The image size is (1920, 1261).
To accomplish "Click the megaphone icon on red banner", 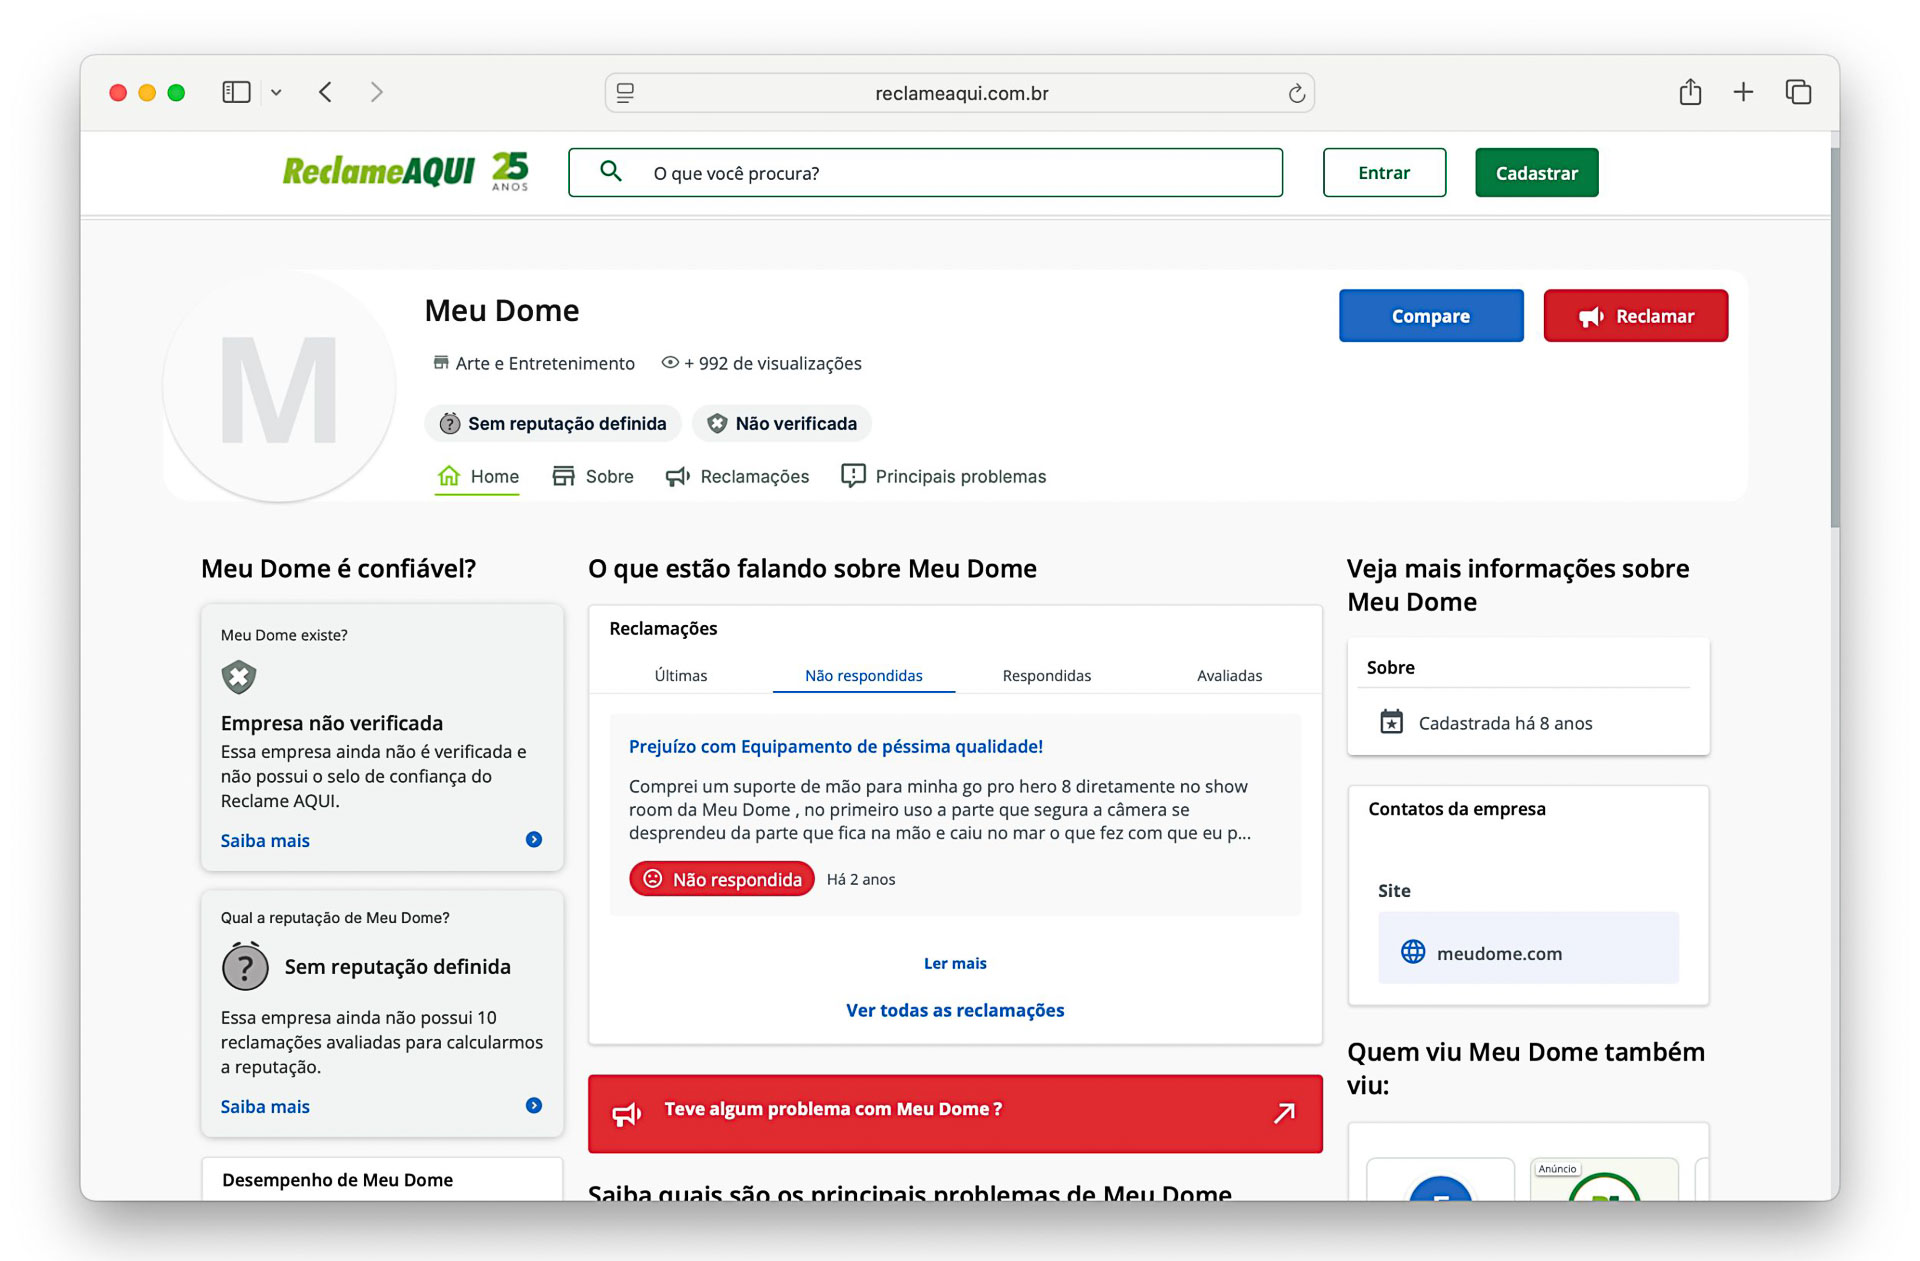I will coord(627,1113).
